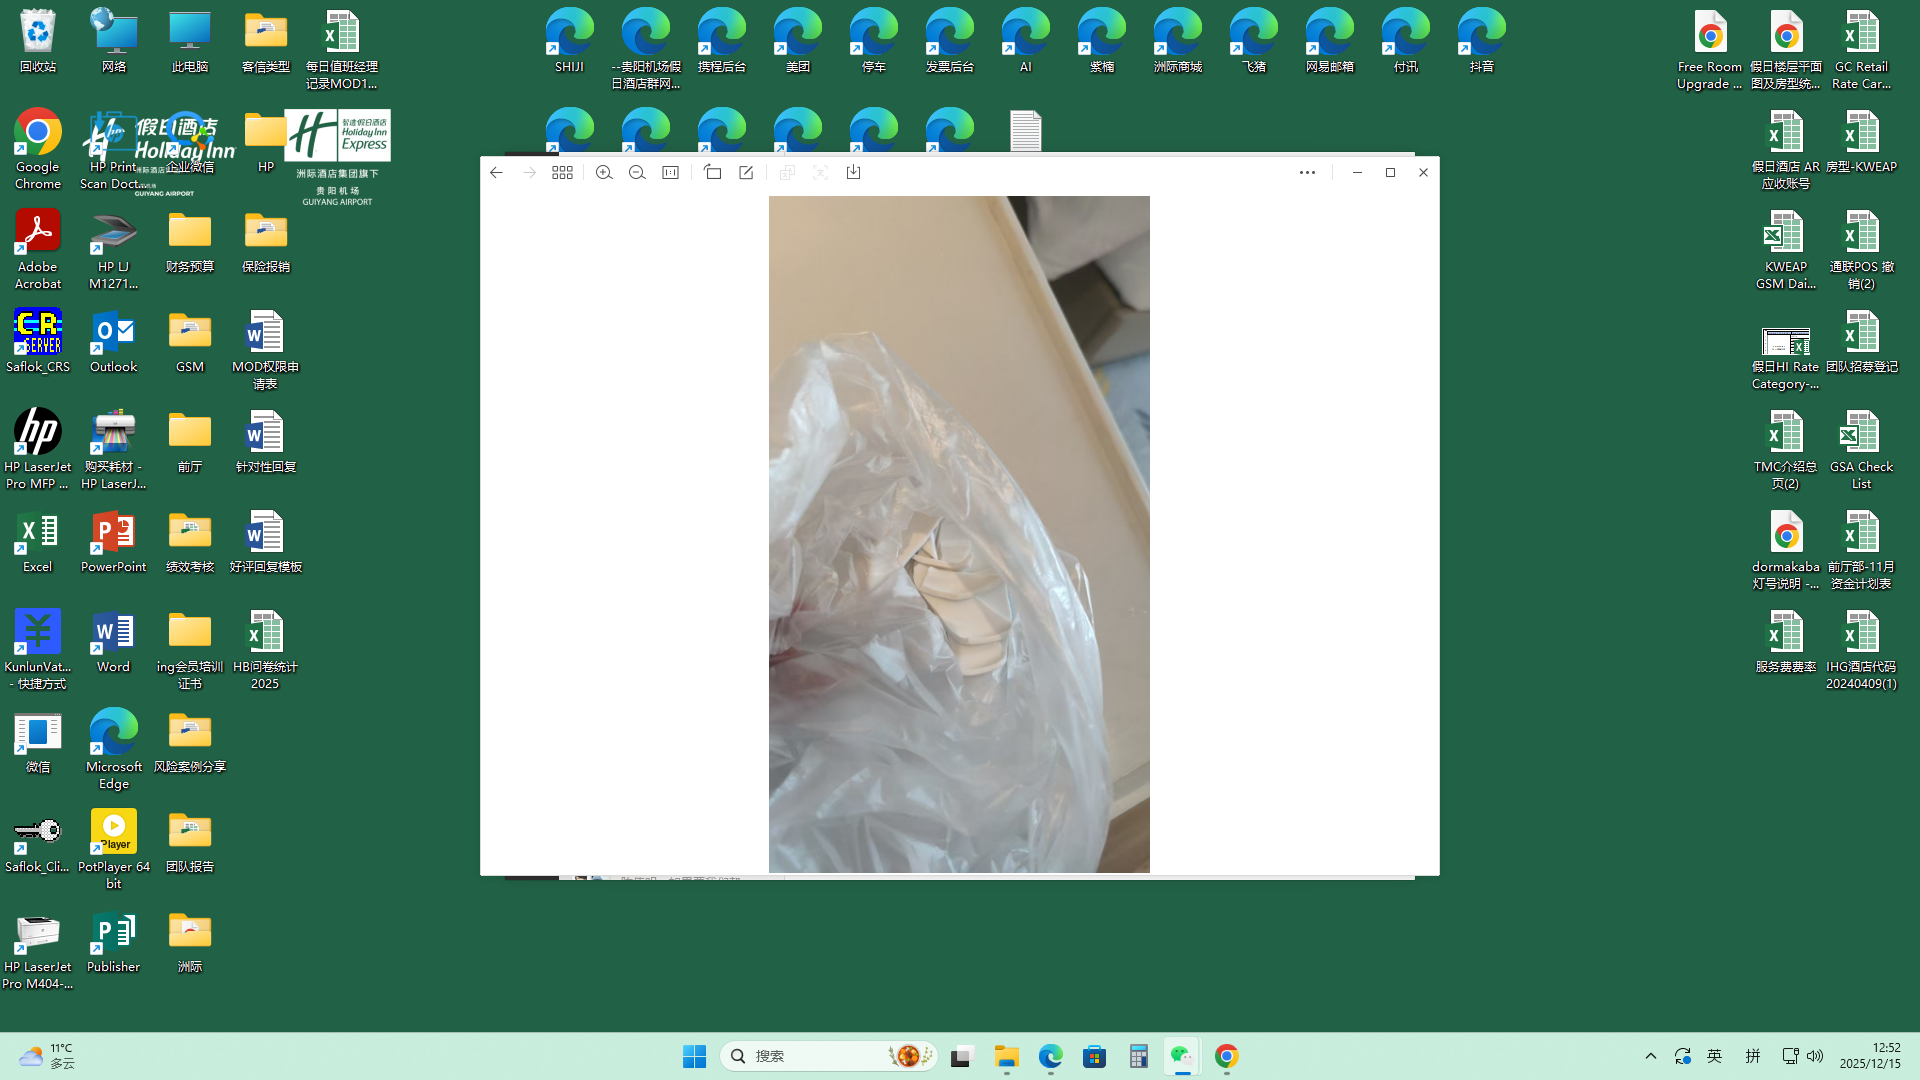Open WeChat from the taskbar
Viewport: 1920px width, 1080px height.
point(1182,1056)
